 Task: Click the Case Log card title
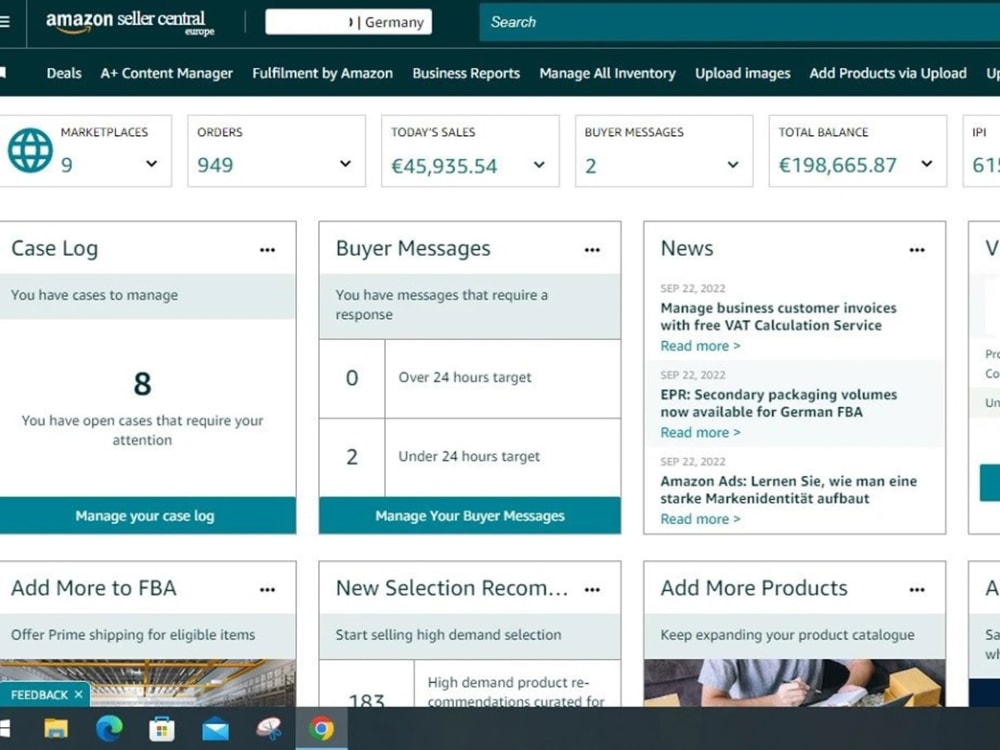pyautogui.click(x=54, y=249)
